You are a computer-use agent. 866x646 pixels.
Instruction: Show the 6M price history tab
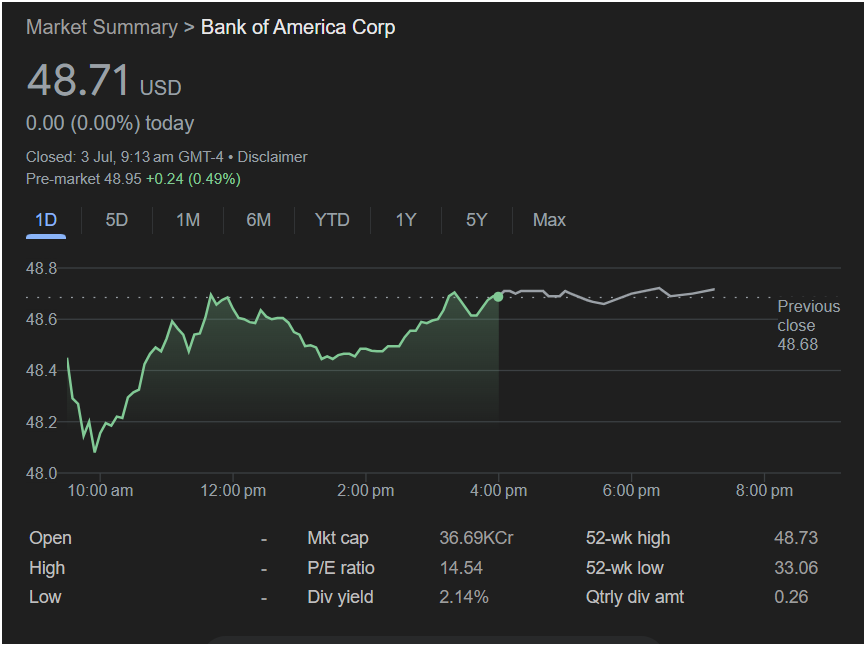click(258, 220)
